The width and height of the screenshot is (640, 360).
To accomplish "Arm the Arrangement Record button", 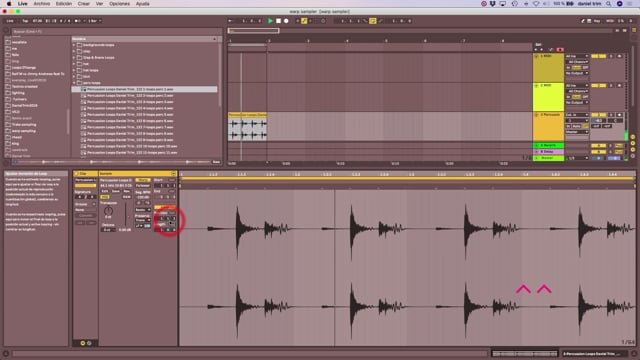I will pyautogui.click(x=286, y=21).
